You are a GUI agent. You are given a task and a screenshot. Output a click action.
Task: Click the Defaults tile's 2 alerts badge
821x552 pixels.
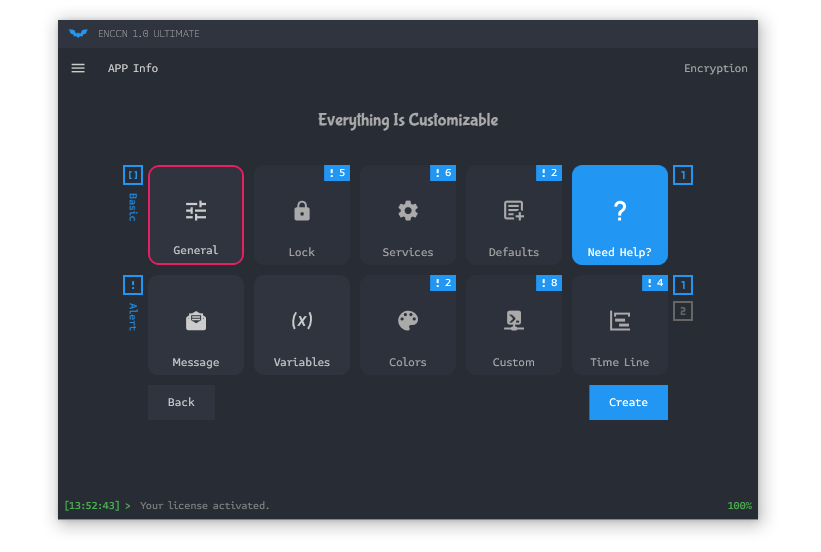pyautogui.click(x=549, y=173)
